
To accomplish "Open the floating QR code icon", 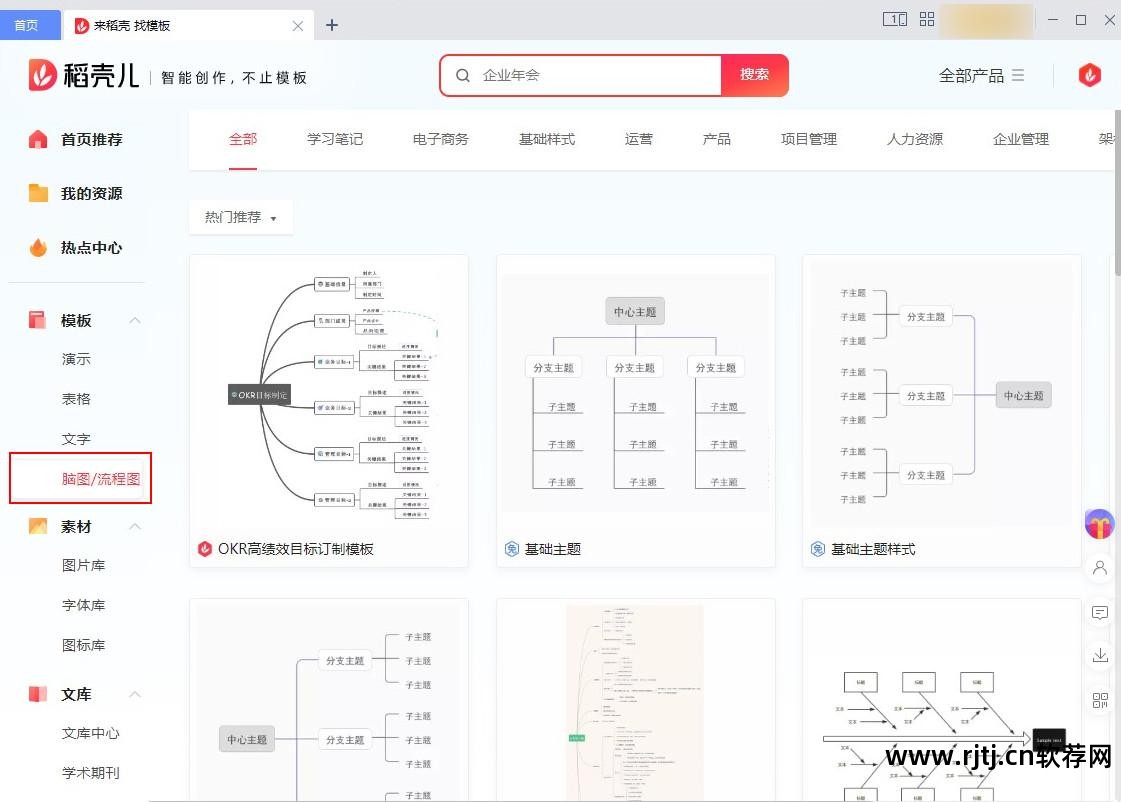I will (x=1100, y=700).
